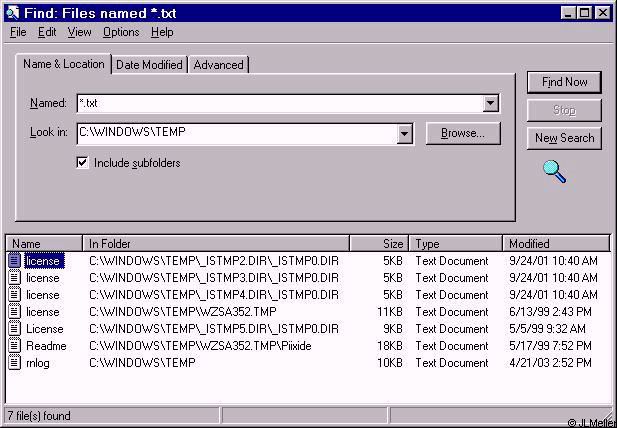
Task: Click the Find Now button
Action: pos(564,82)
